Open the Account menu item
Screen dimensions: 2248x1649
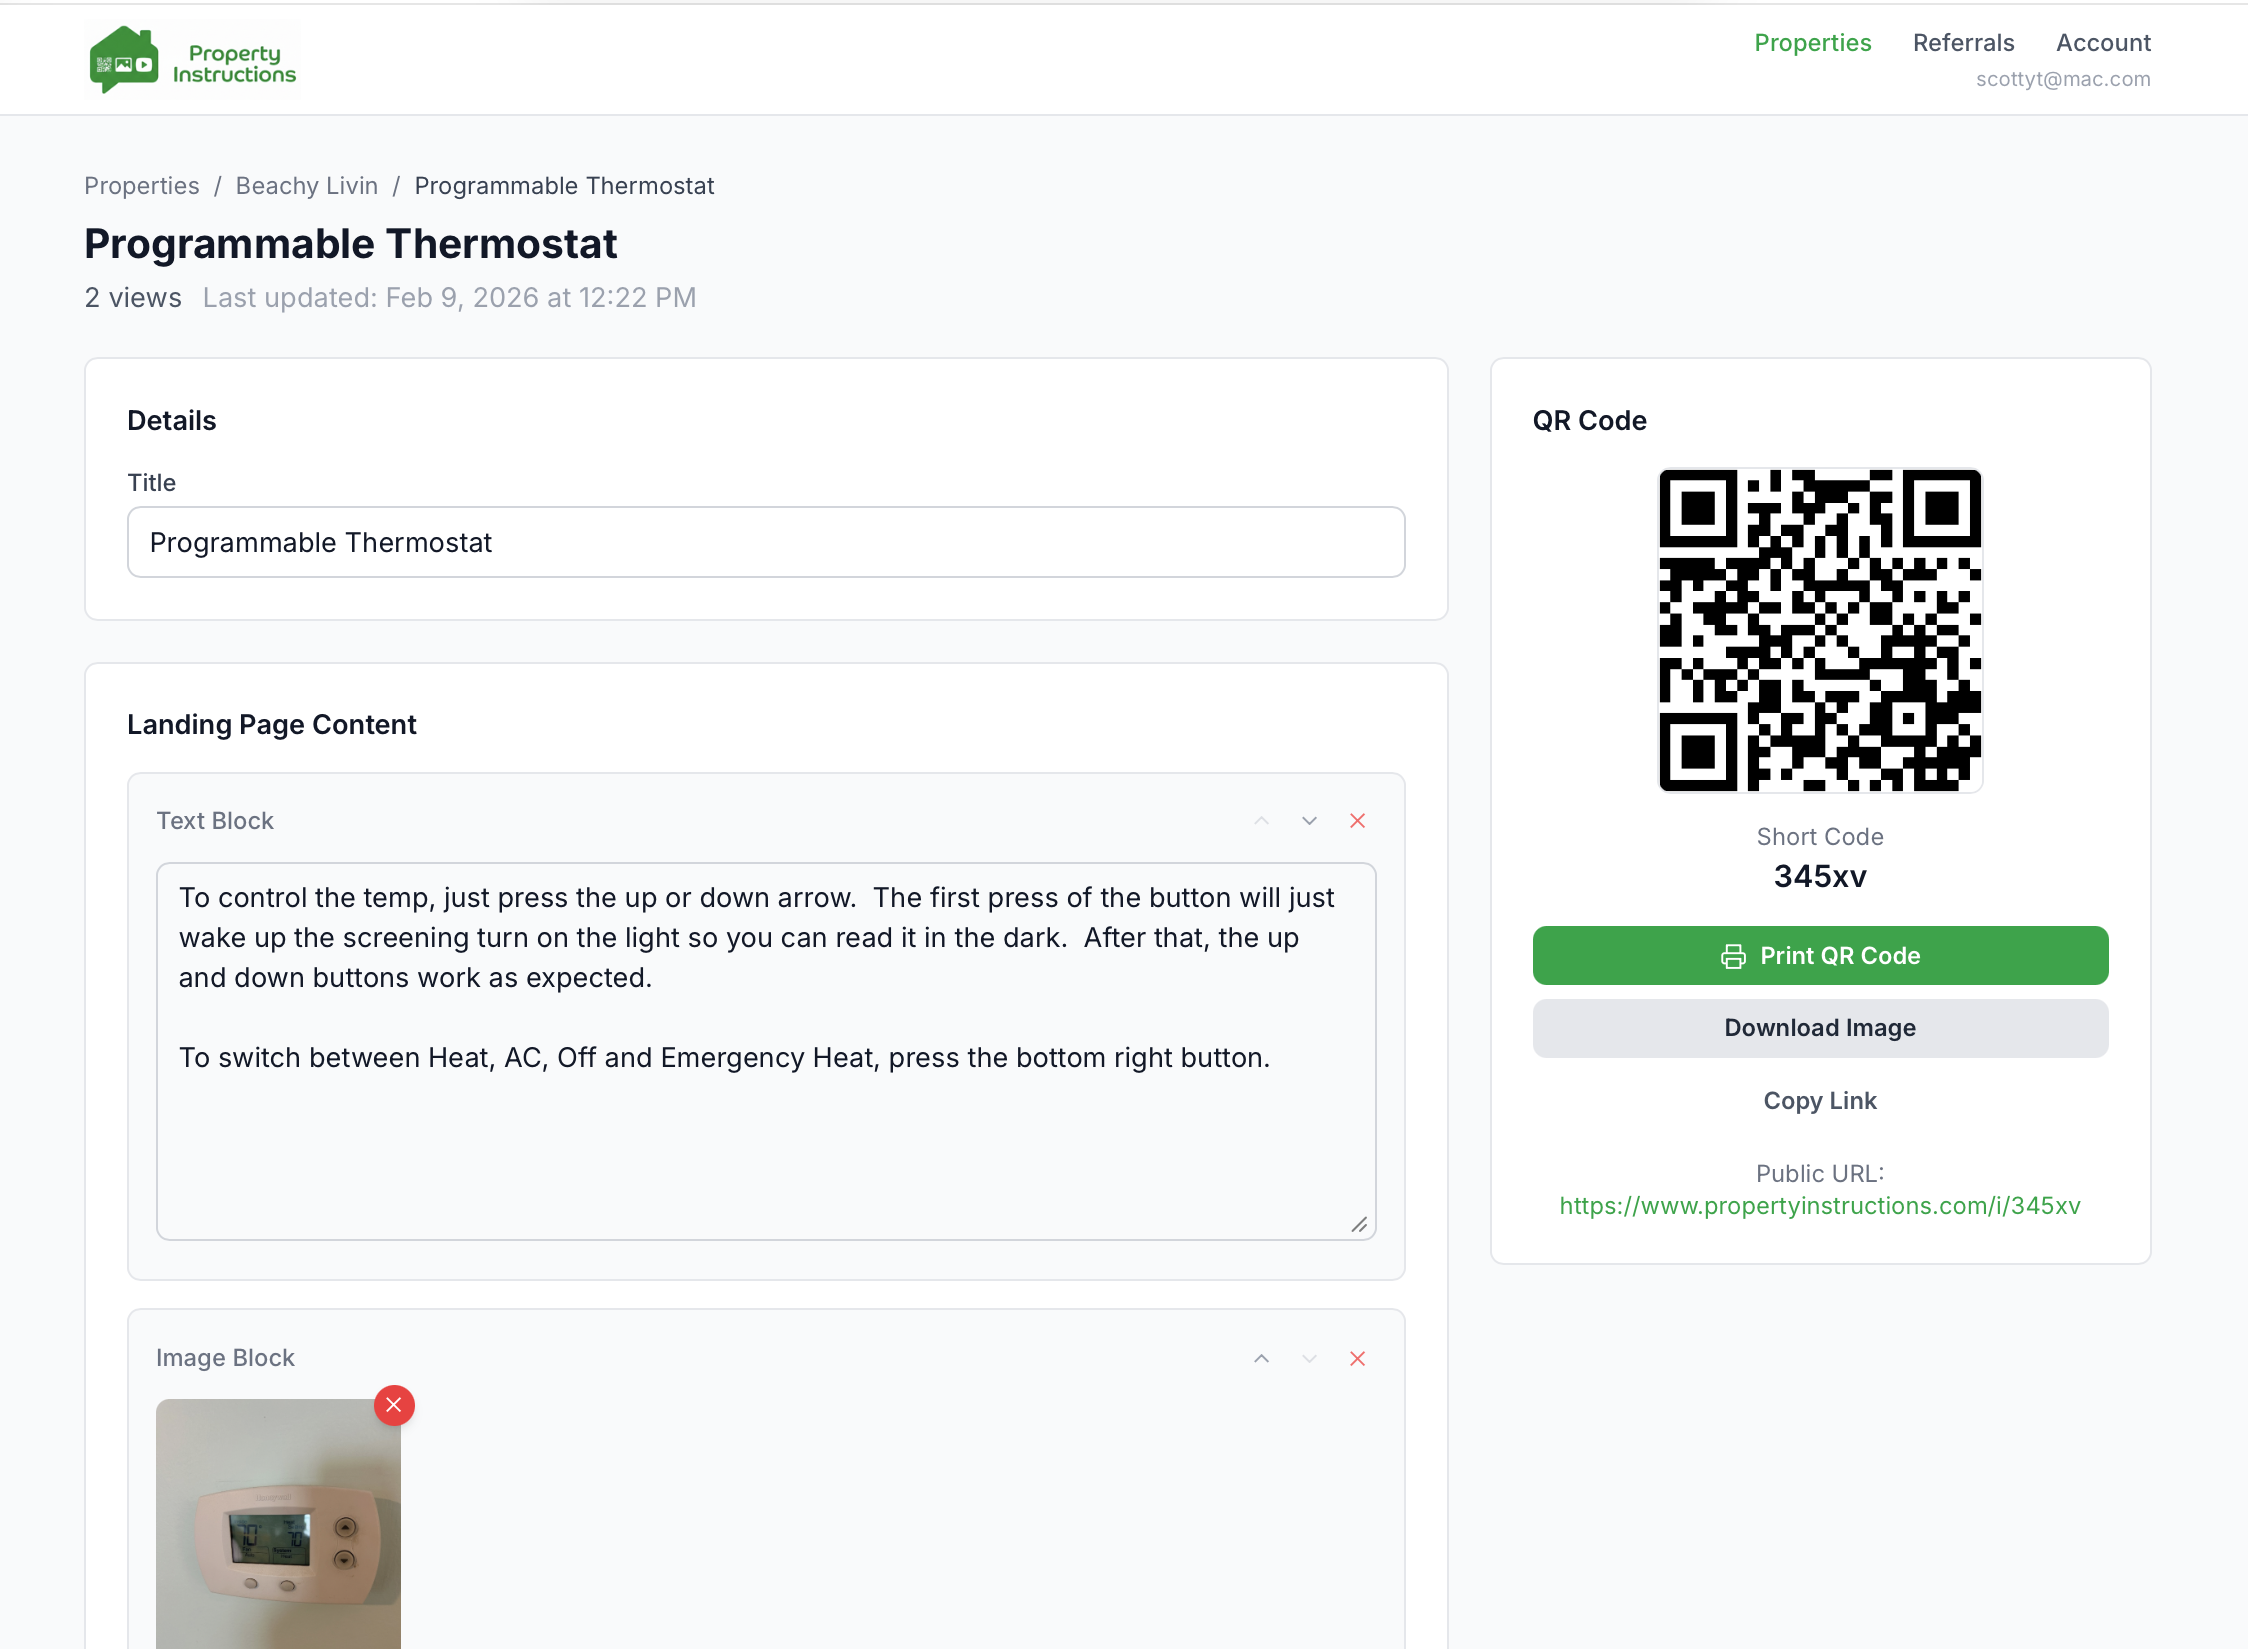pos(2103,43)
